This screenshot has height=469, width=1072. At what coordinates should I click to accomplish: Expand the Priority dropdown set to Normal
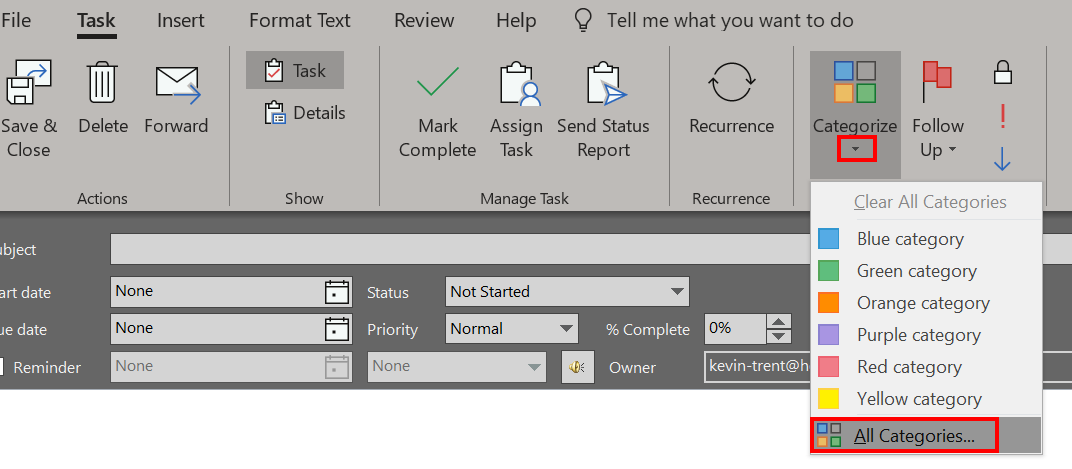[x=511, y=329]
